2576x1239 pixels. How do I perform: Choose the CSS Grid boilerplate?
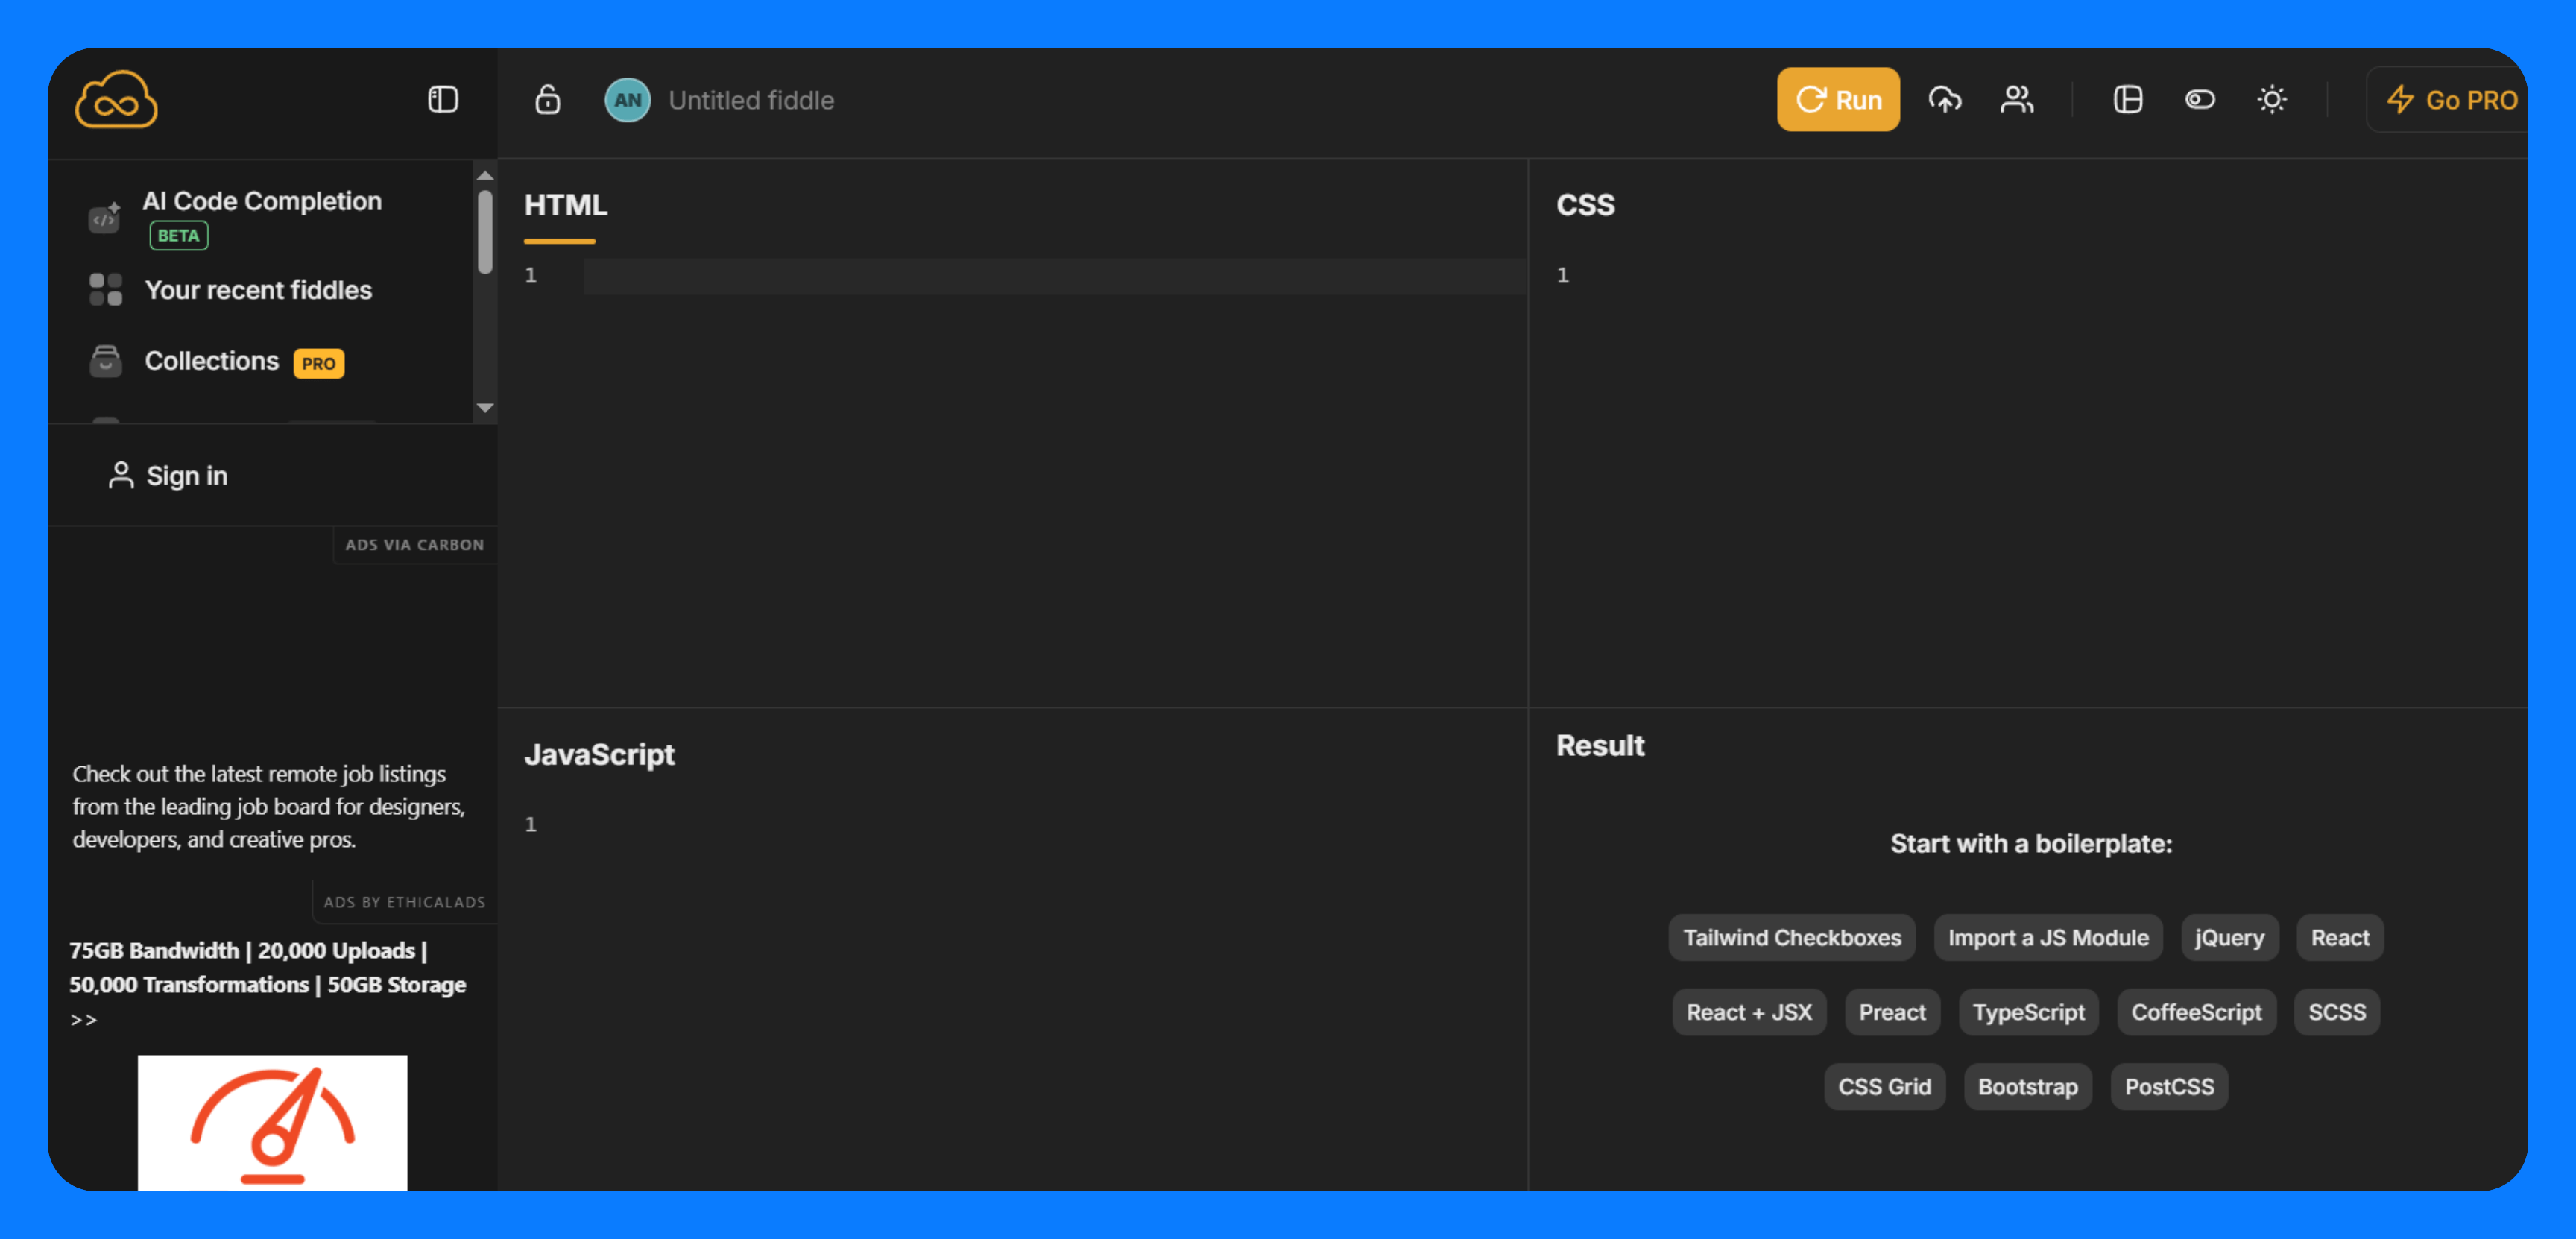(x=1884, y=1086)
